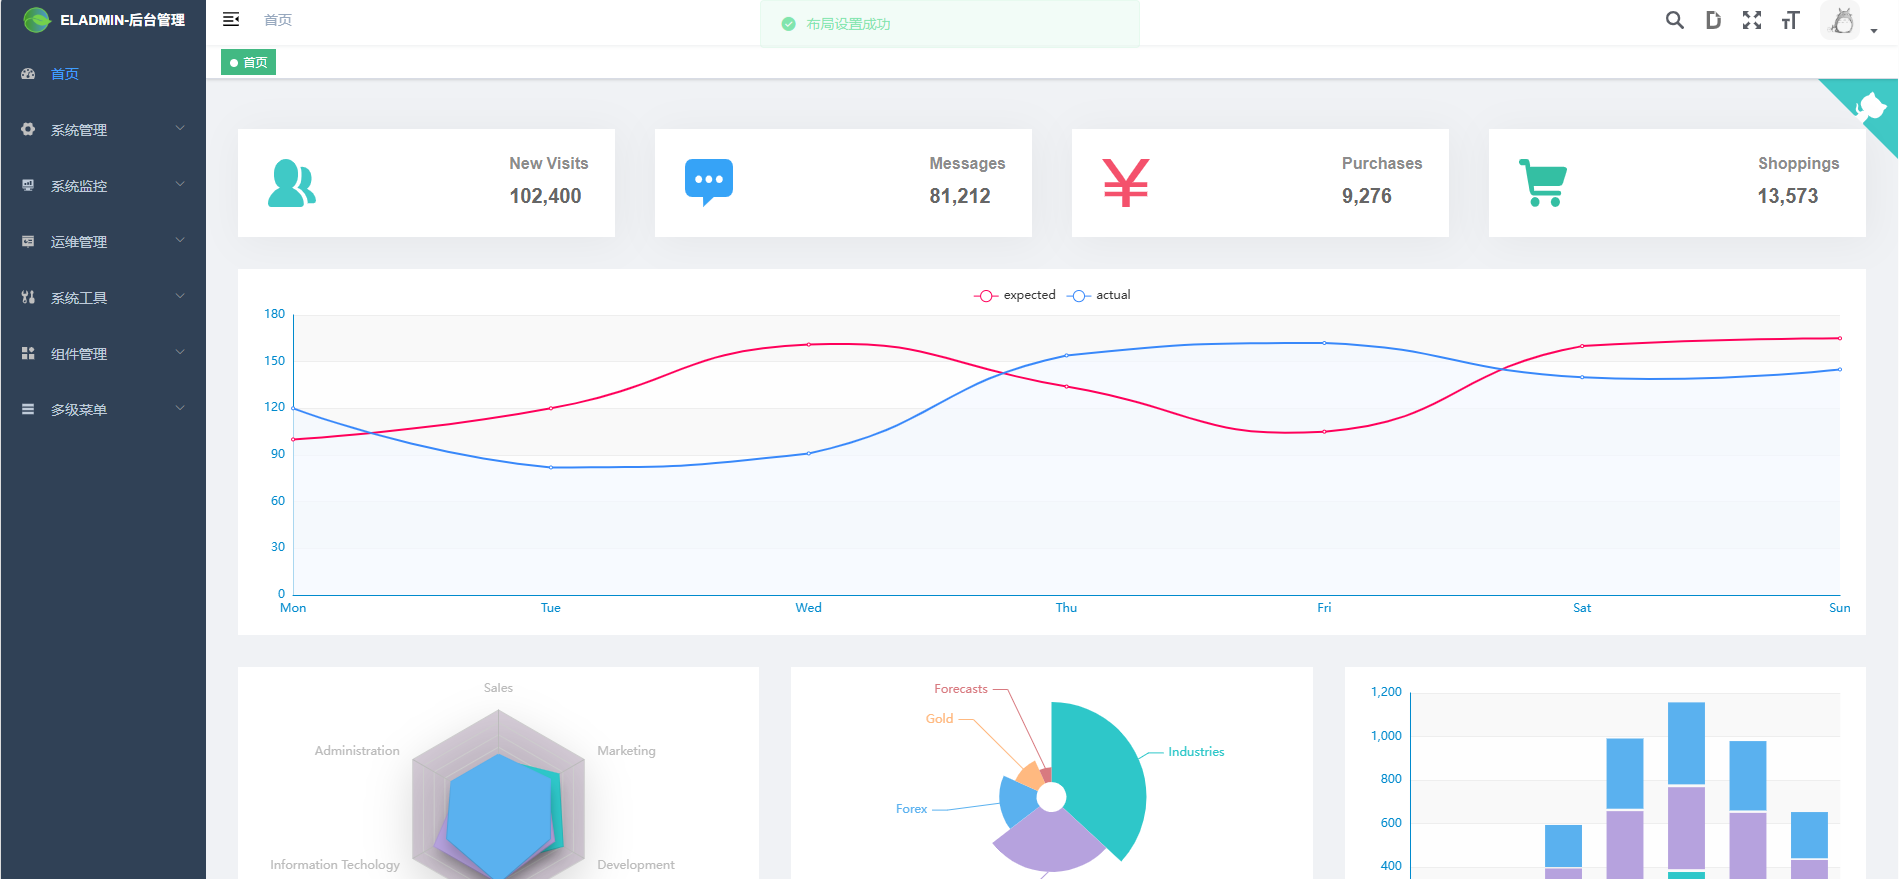1899x879 pixels.
Task: Click the GitHub corner octocat icon
Action: 1869,107
